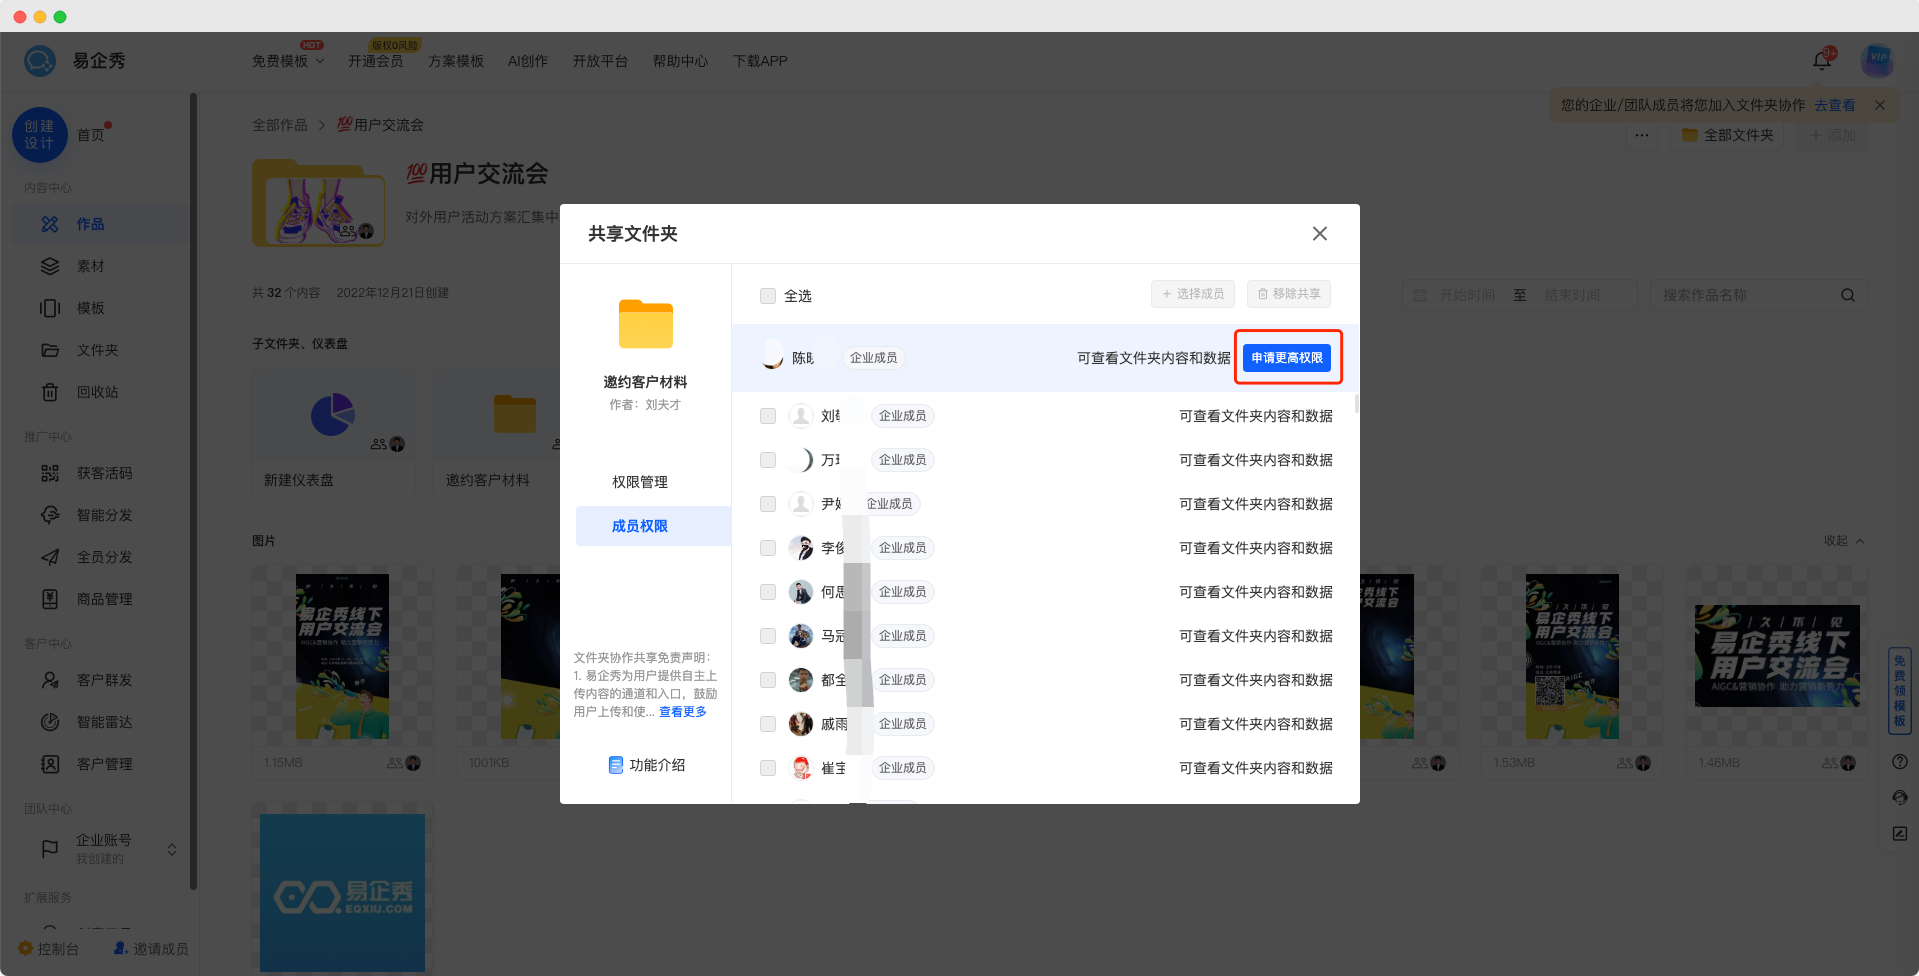Select the checkbox for member 崔
Viewport: 1919px width, 976px height.
pos(768,768)
